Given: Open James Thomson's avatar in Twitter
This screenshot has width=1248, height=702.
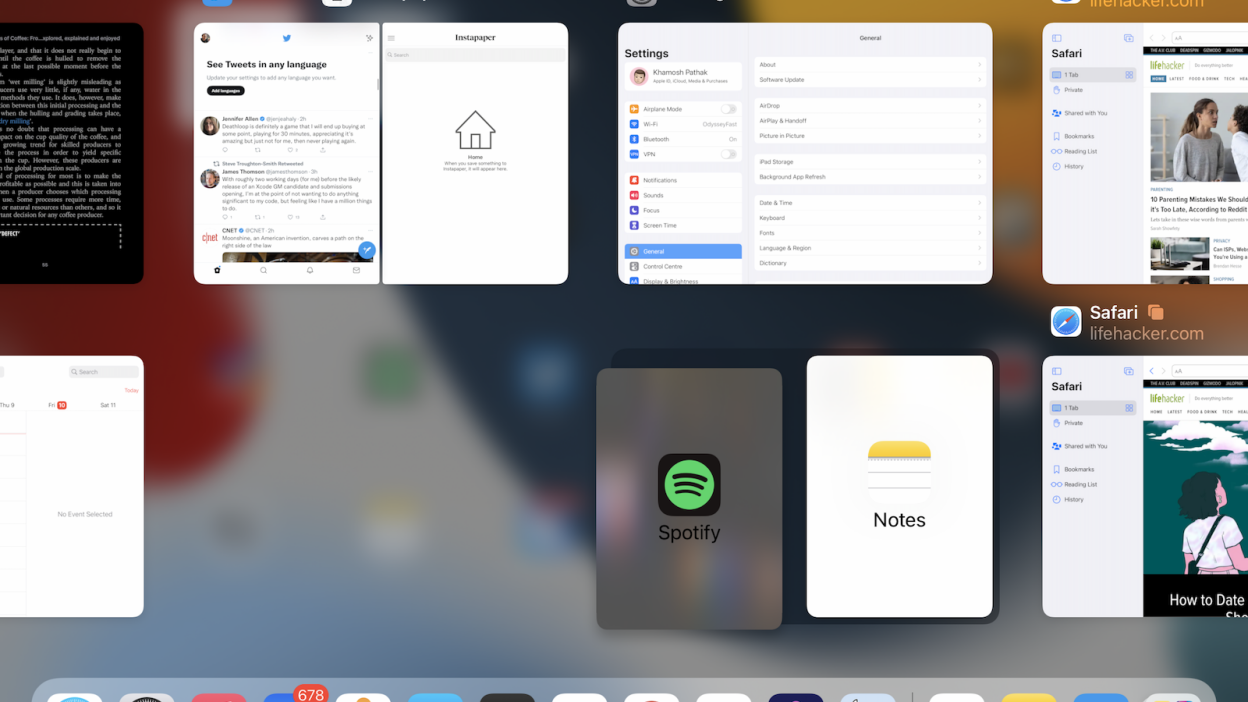Looking at the screenshot, I should click(x=210, y=179).
